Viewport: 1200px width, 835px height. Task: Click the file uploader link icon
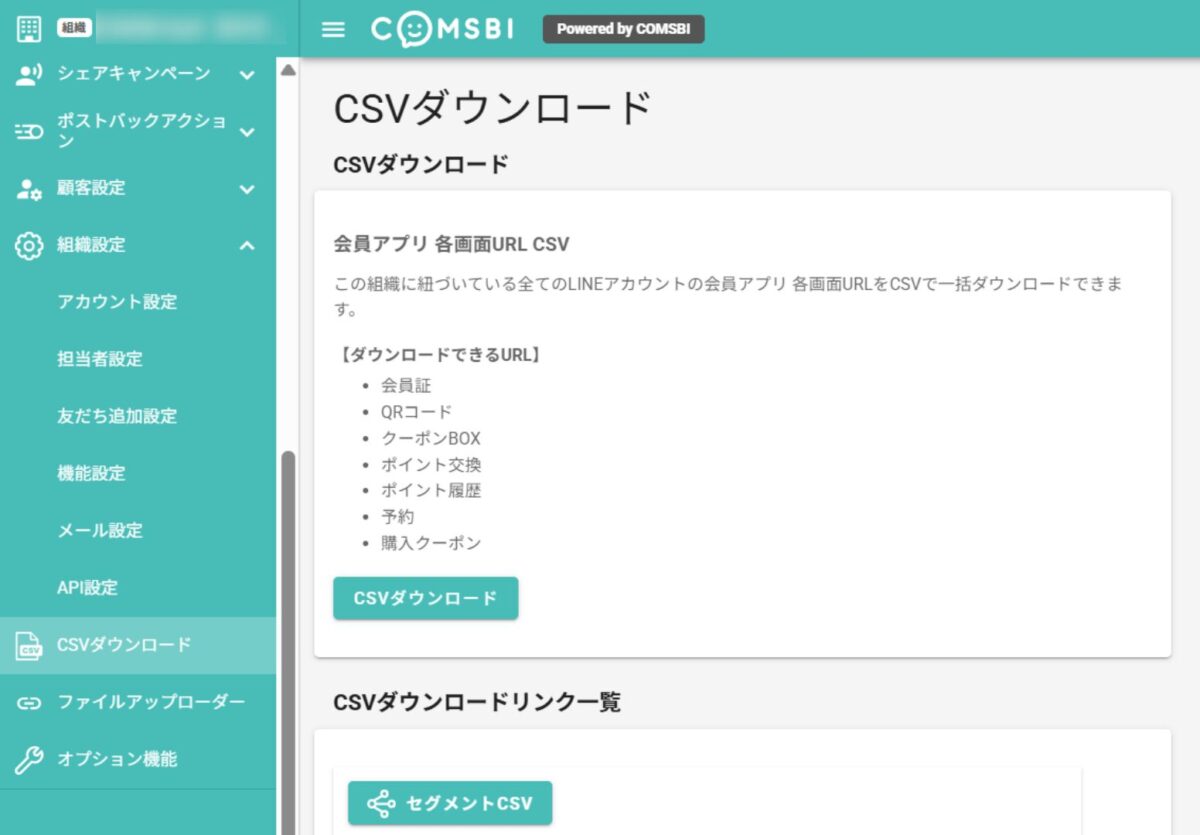(x=29, y=703)
